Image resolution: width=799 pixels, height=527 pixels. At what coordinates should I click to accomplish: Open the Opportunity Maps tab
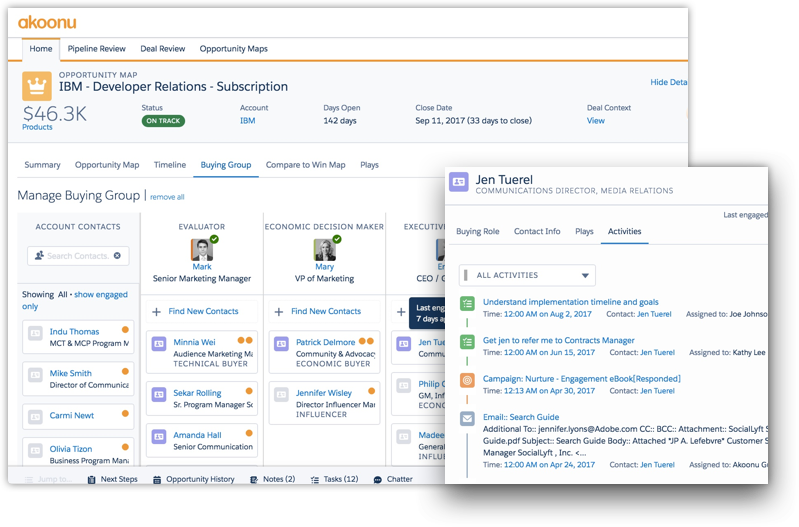click(x=233, y=49)
